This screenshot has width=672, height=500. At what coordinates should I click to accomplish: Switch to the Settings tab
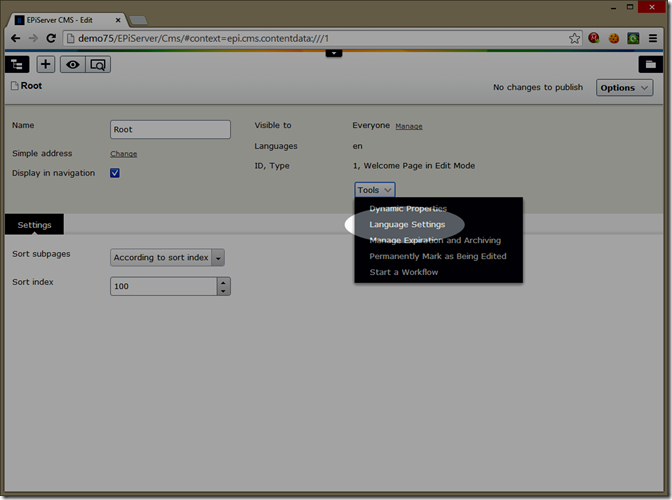(x=34, y=225)
